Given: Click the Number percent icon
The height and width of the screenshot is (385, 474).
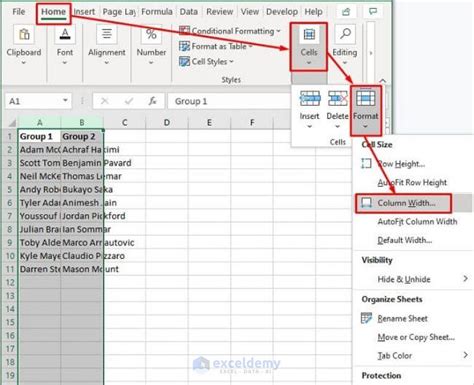Looking at the screenshot, I should point(151,35).
